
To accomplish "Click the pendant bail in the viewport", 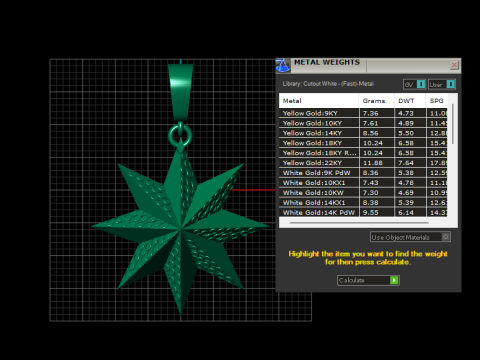I will tap(180, 93).
